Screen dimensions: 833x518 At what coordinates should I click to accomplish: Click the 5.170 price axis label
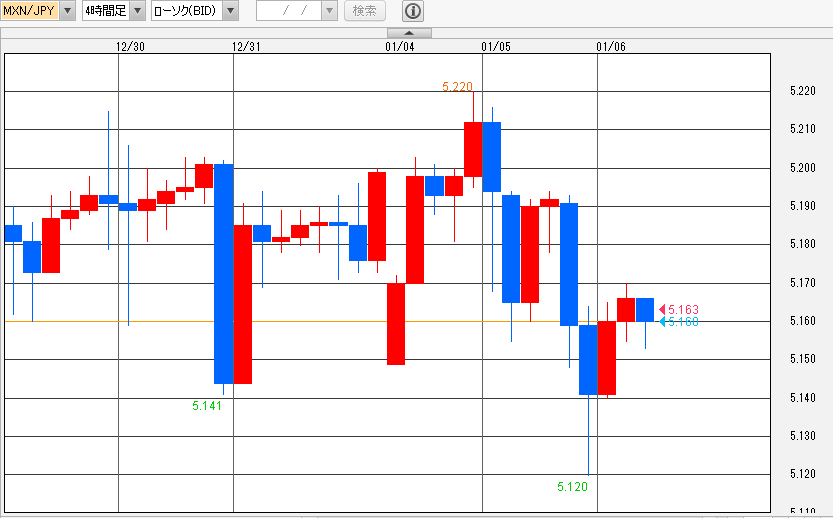tap(803, 283)
